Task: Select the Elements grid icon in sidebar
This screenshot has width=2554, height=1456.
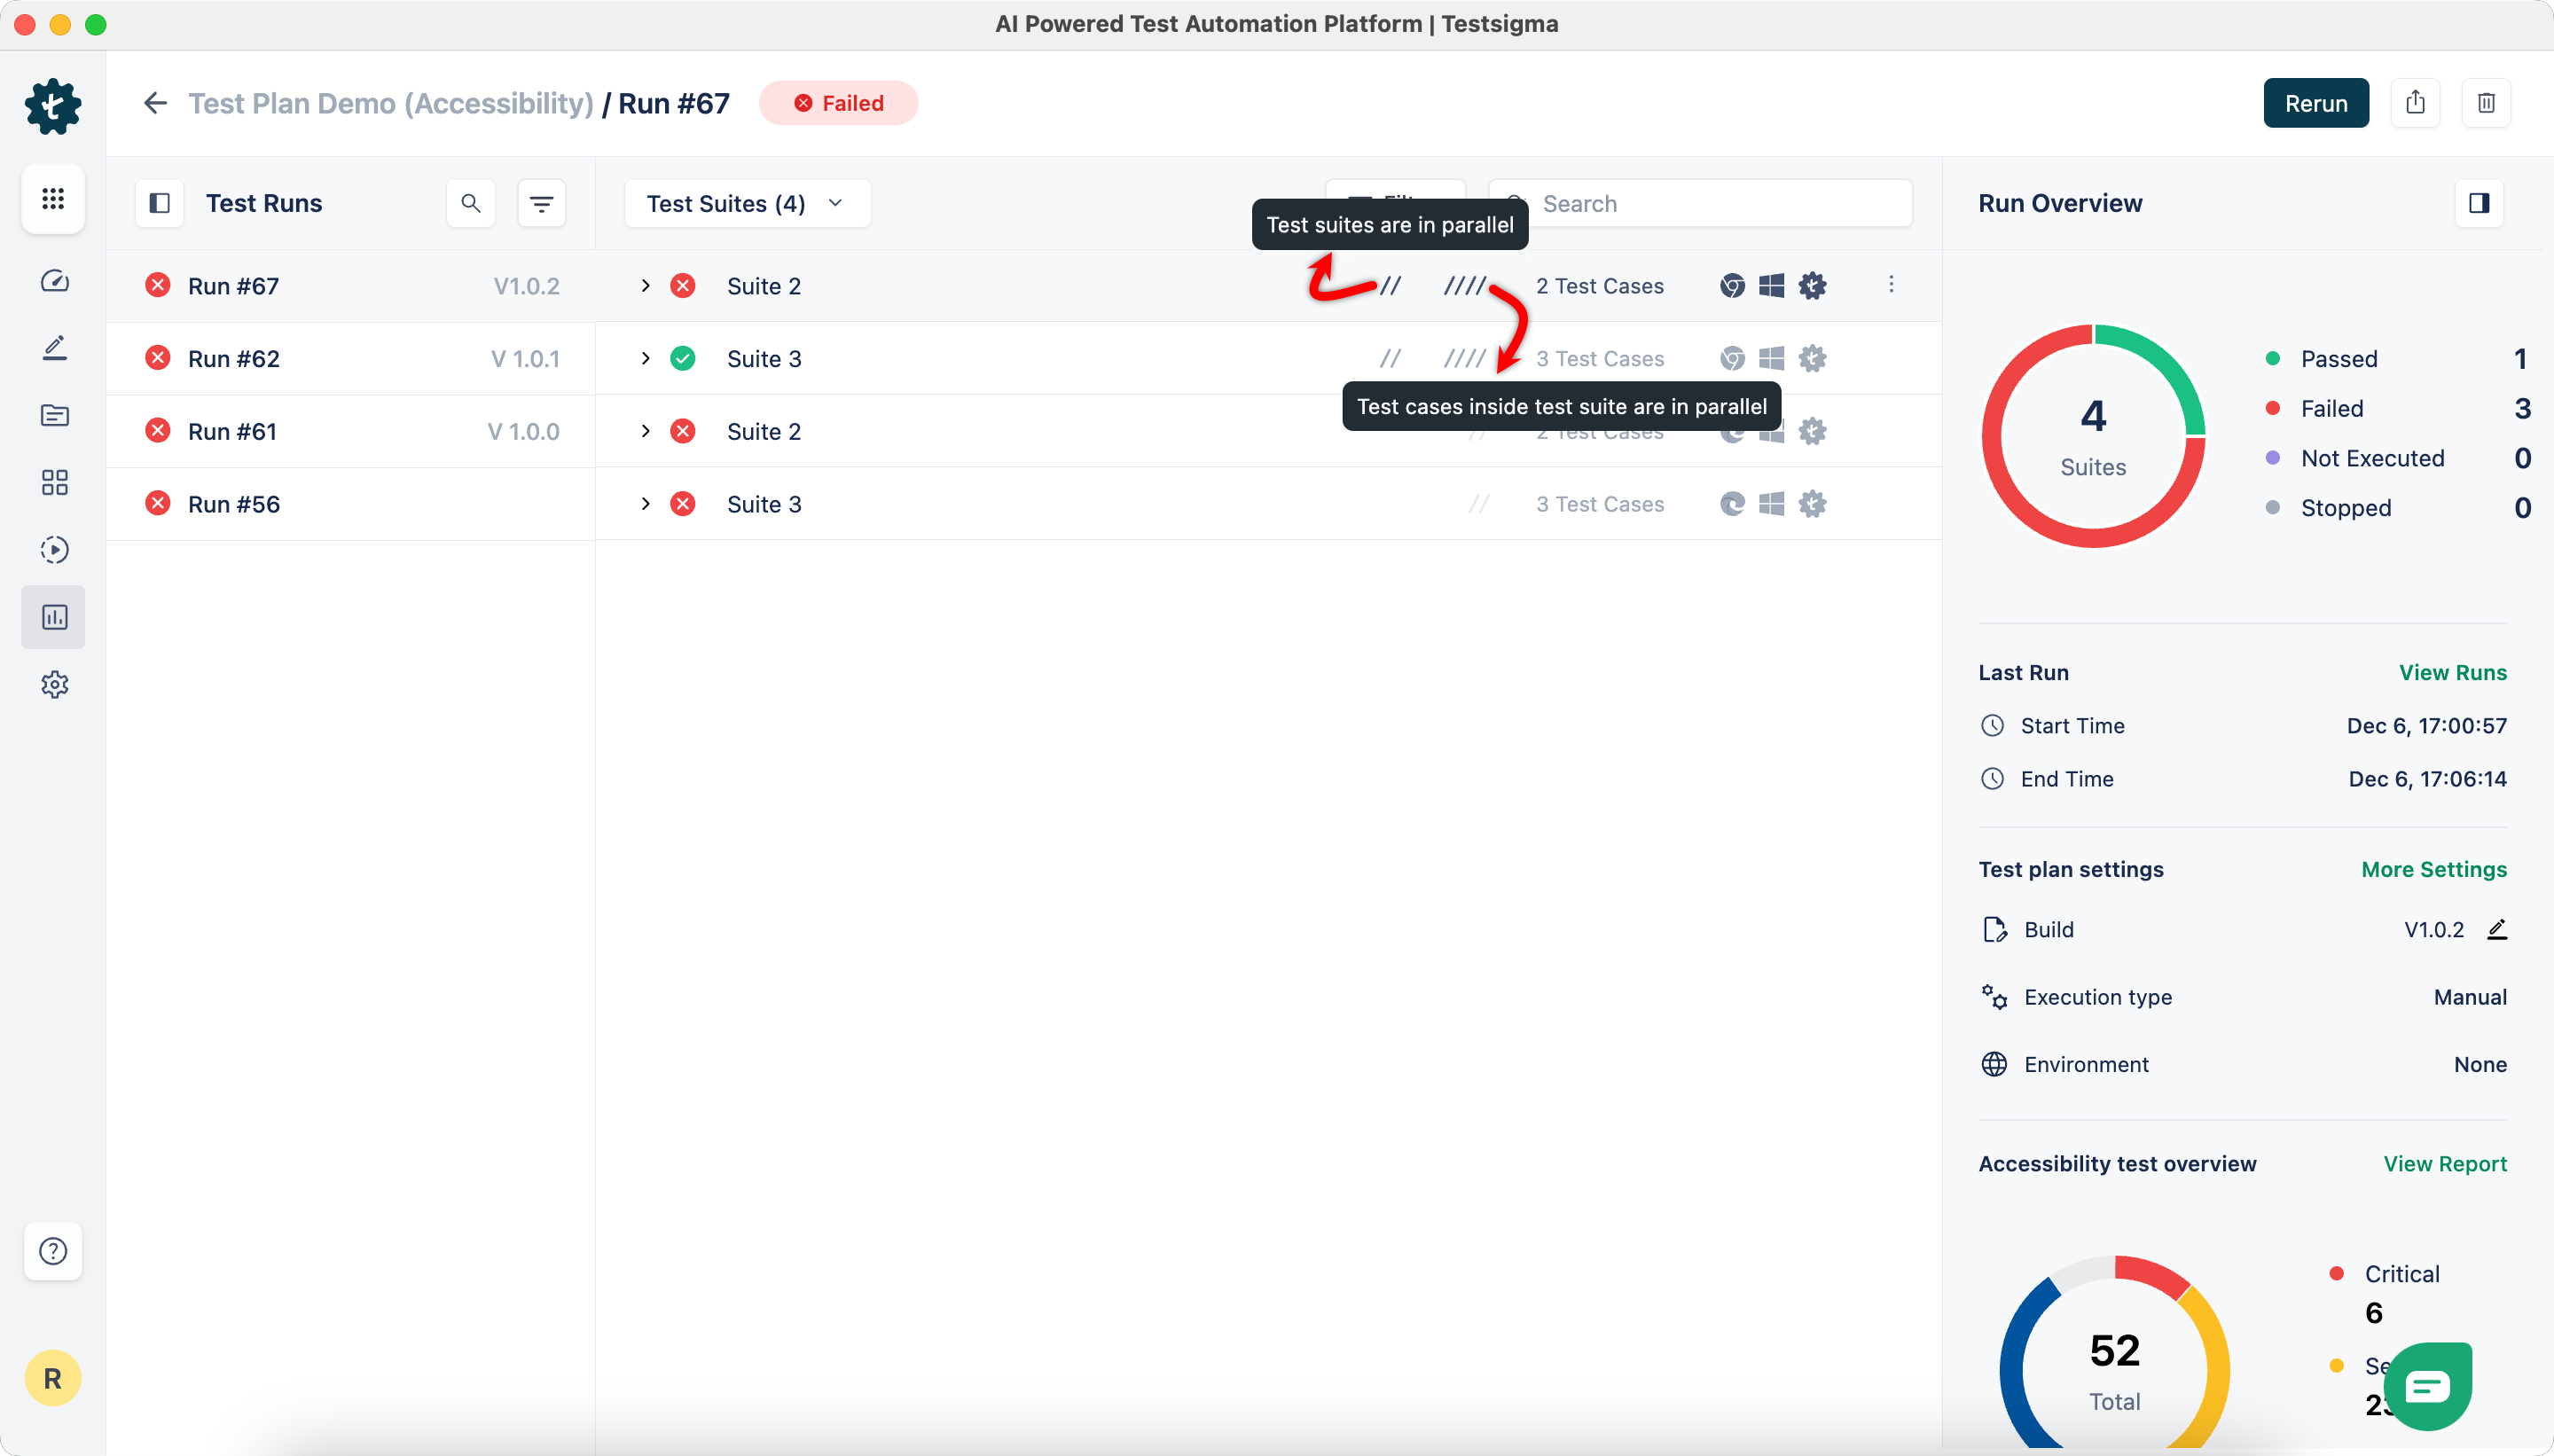Action: click(x=54, y=482)
